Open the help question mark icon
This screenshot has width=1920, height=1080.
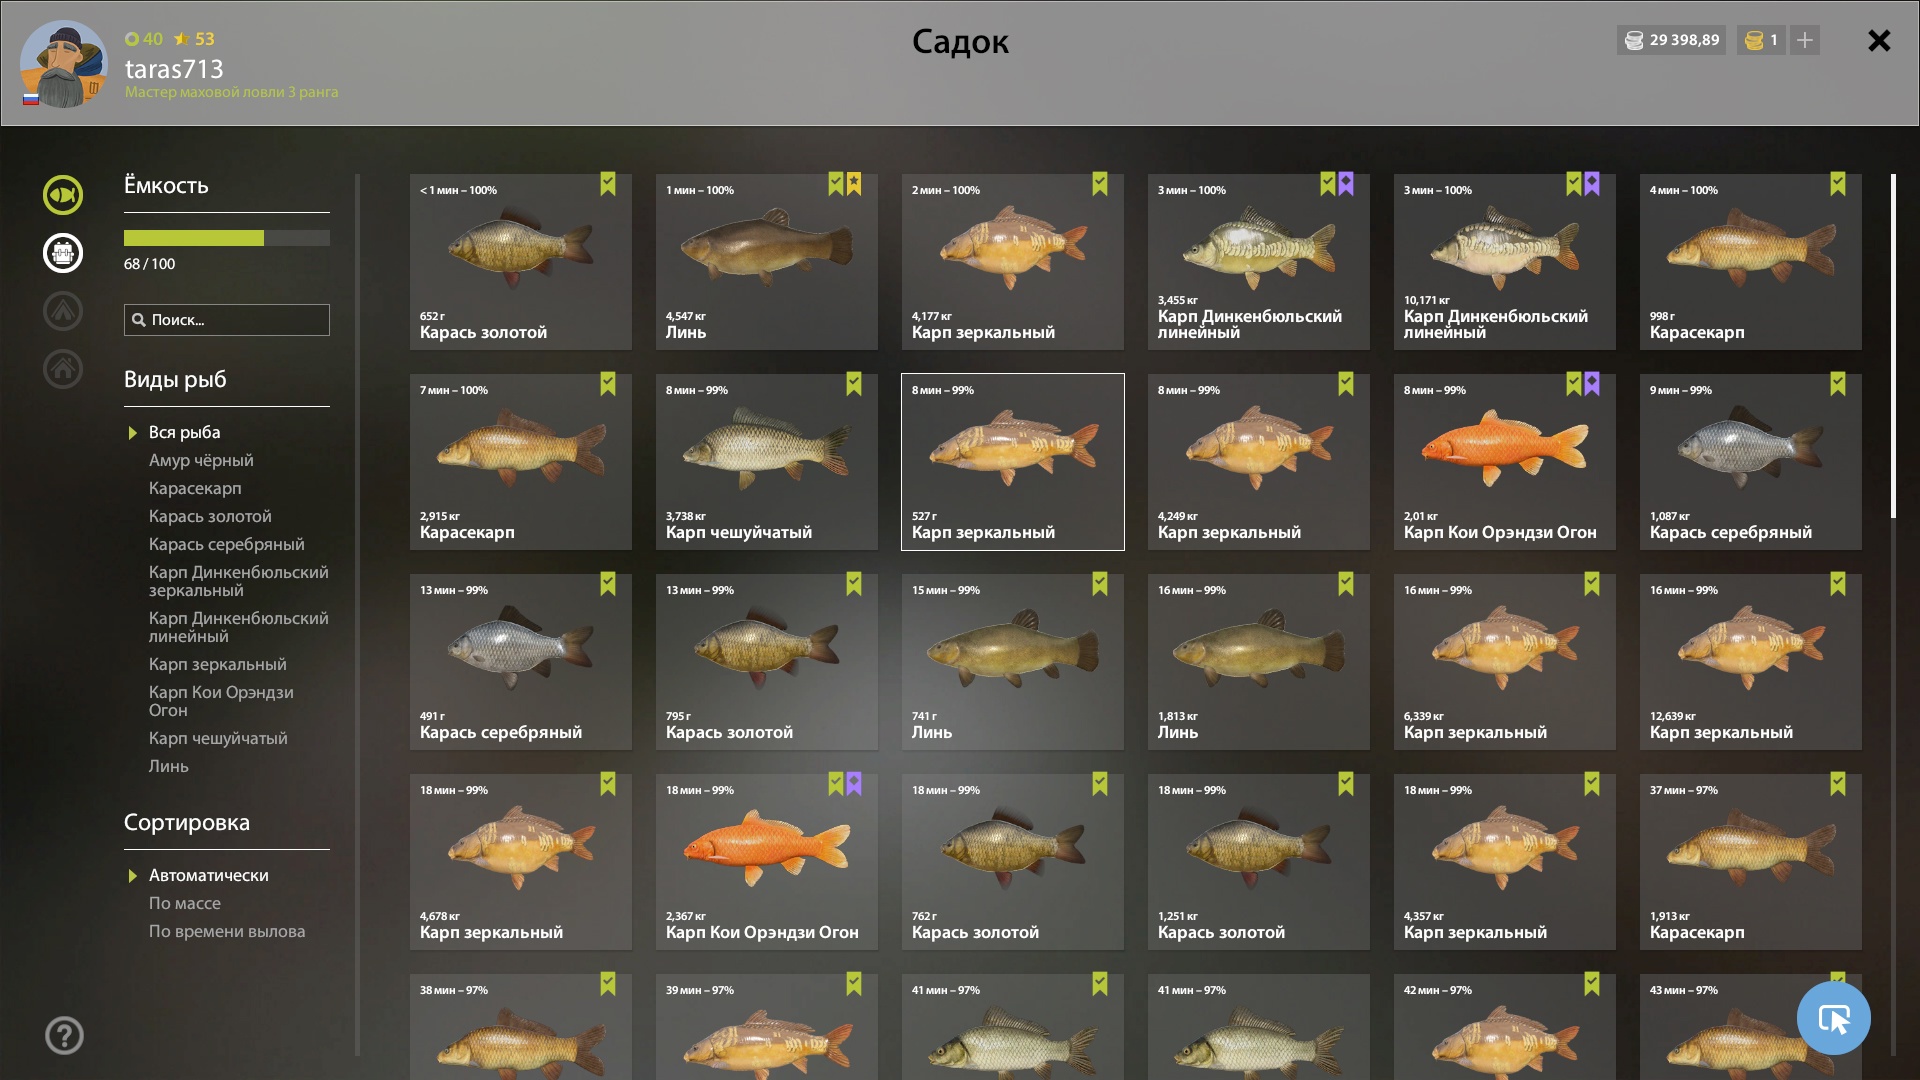[64, 1036]
